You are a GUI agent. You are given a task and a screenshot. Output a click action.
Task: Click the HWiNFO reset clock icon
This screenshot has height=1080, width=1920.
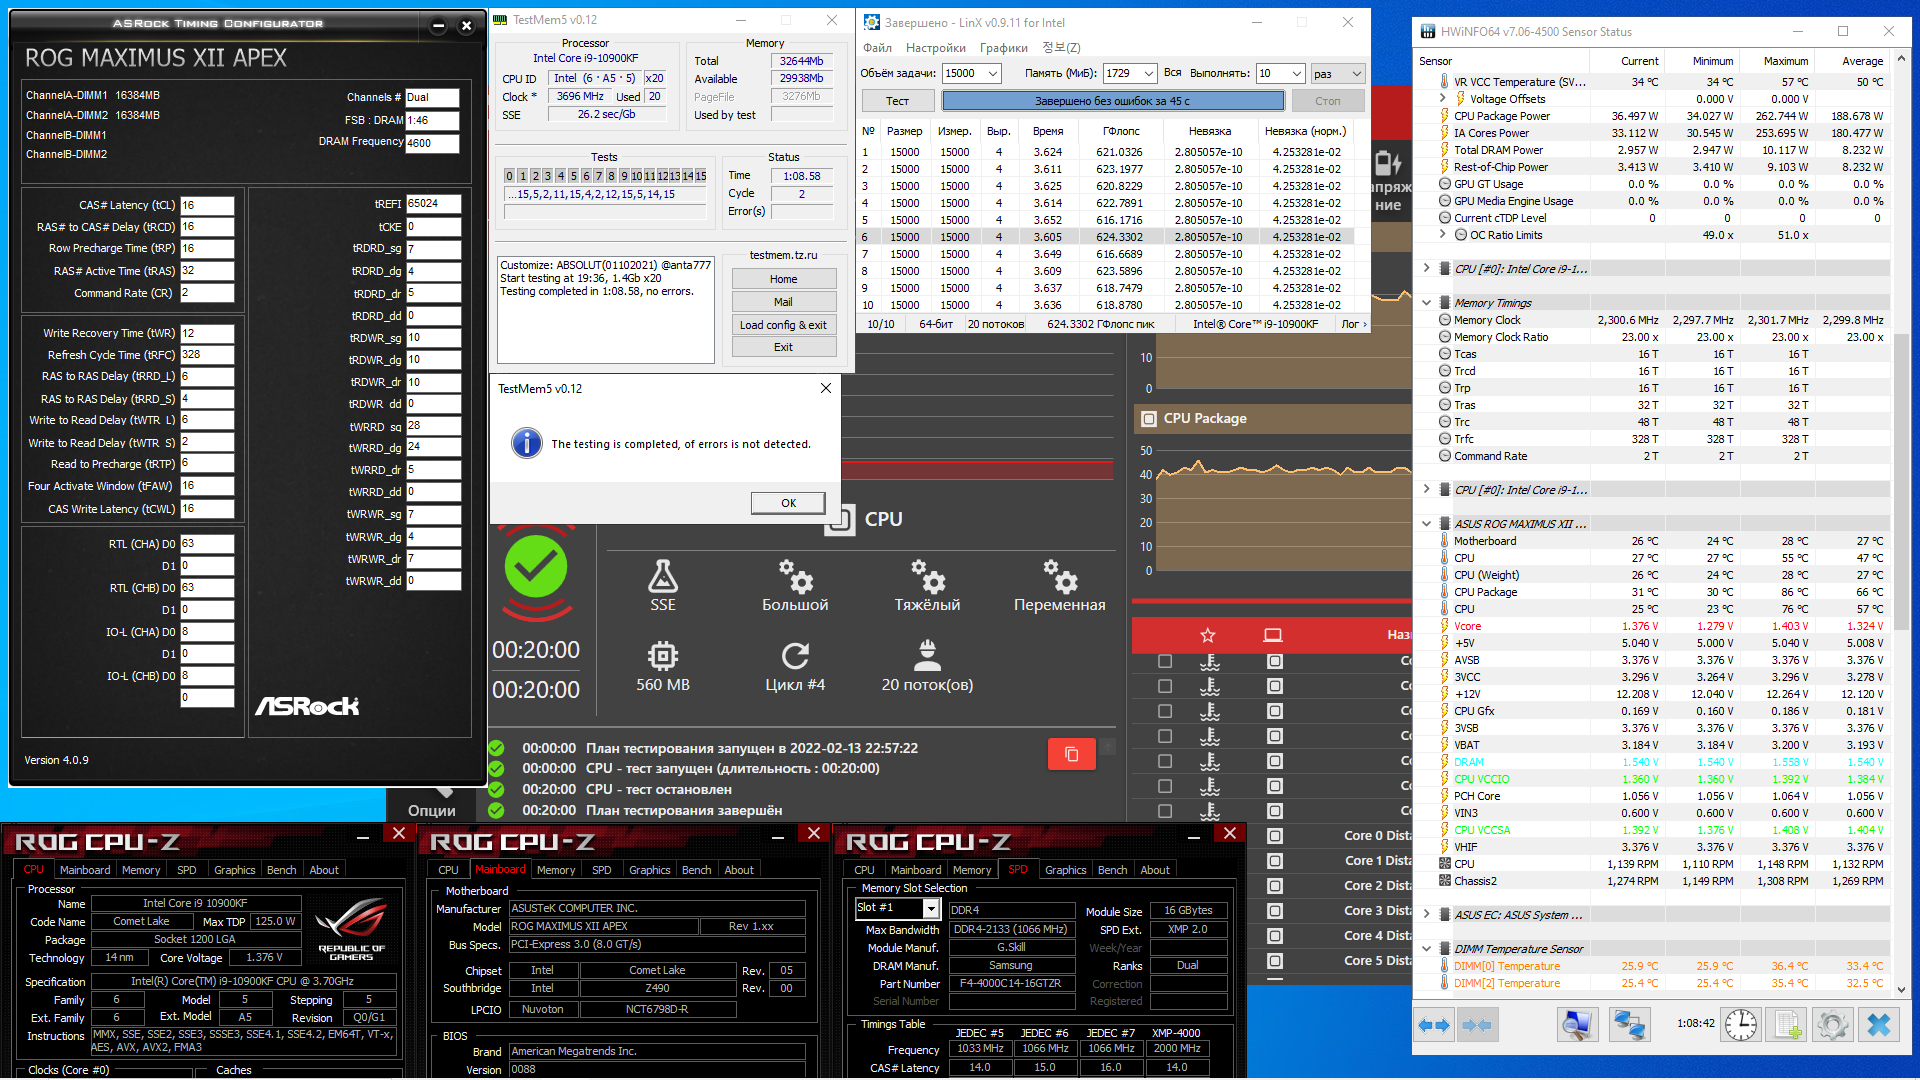point(1740,1025)
